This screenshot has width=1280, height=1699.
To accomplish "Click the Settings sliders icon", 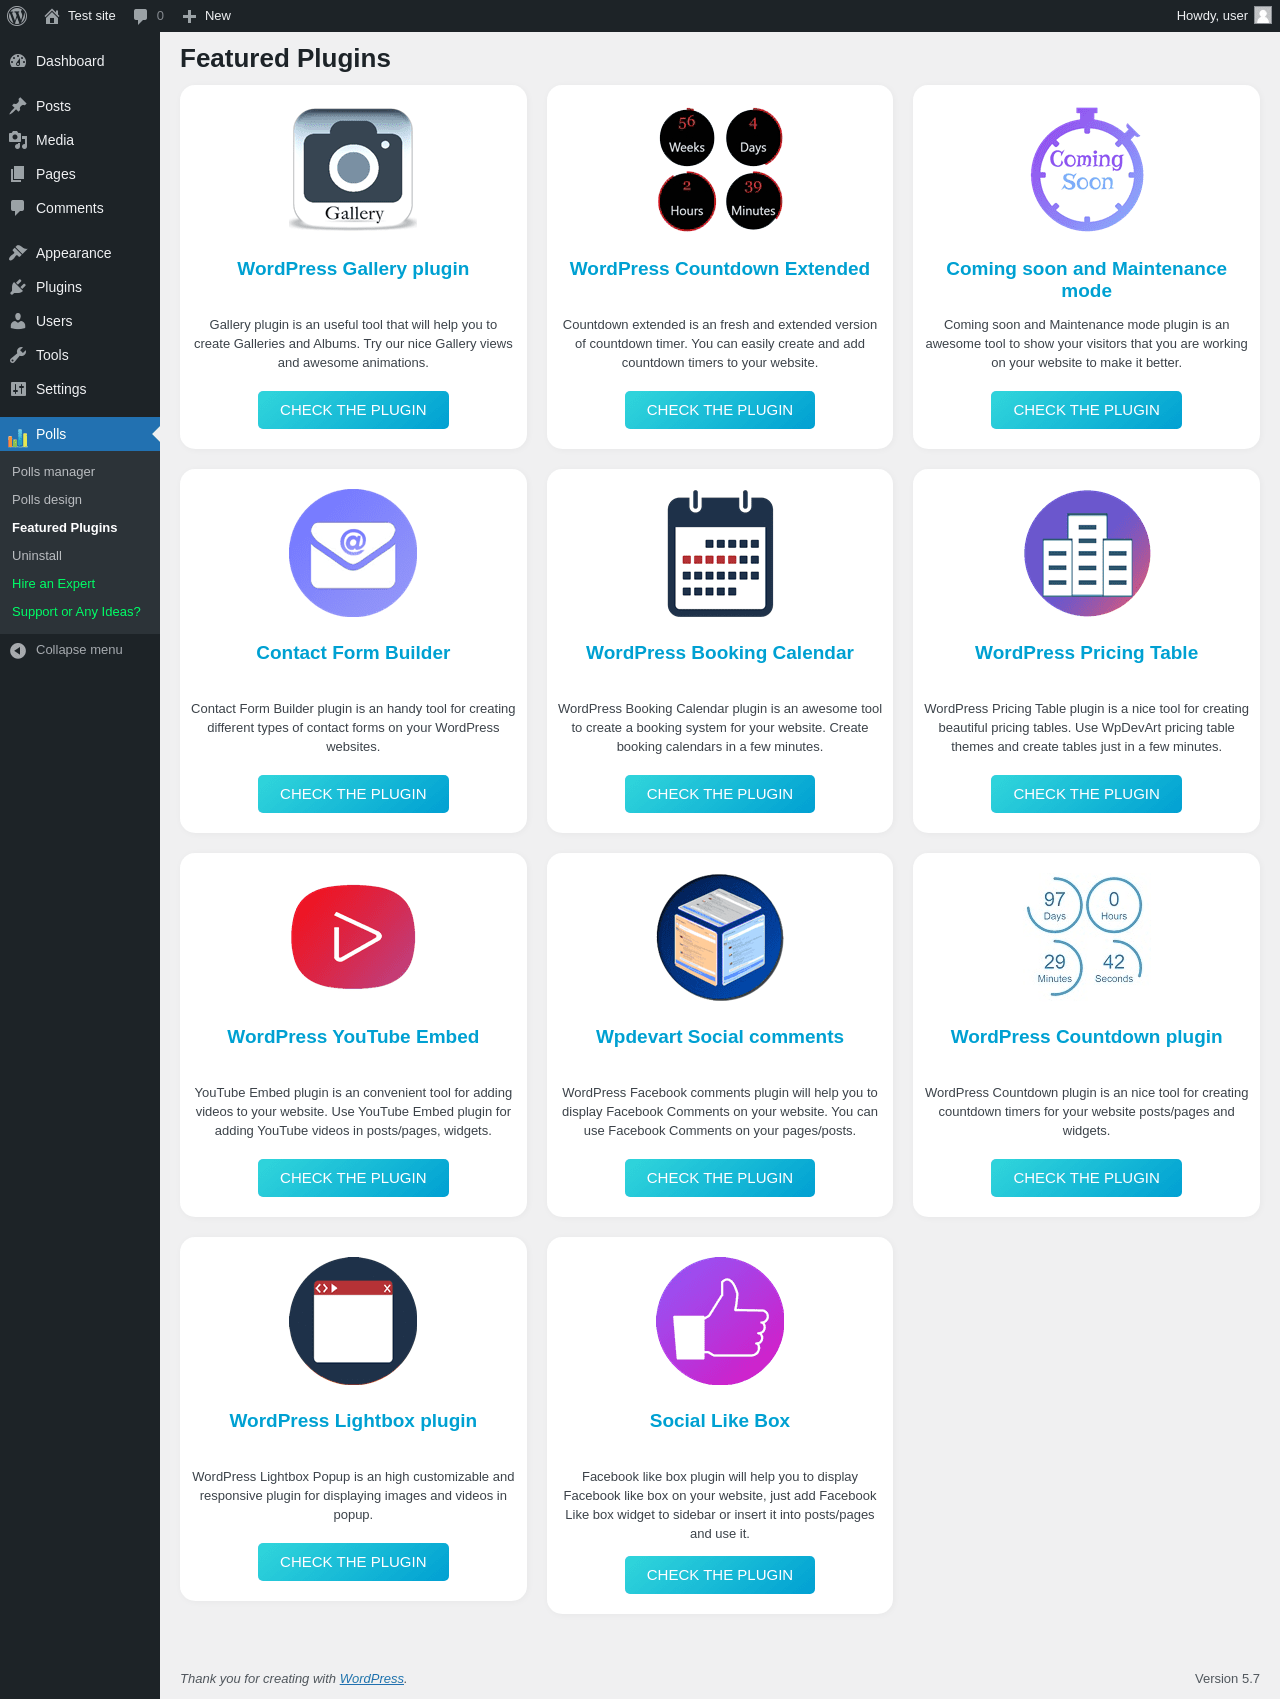I will pyautogui.click(x=18, y=389).
